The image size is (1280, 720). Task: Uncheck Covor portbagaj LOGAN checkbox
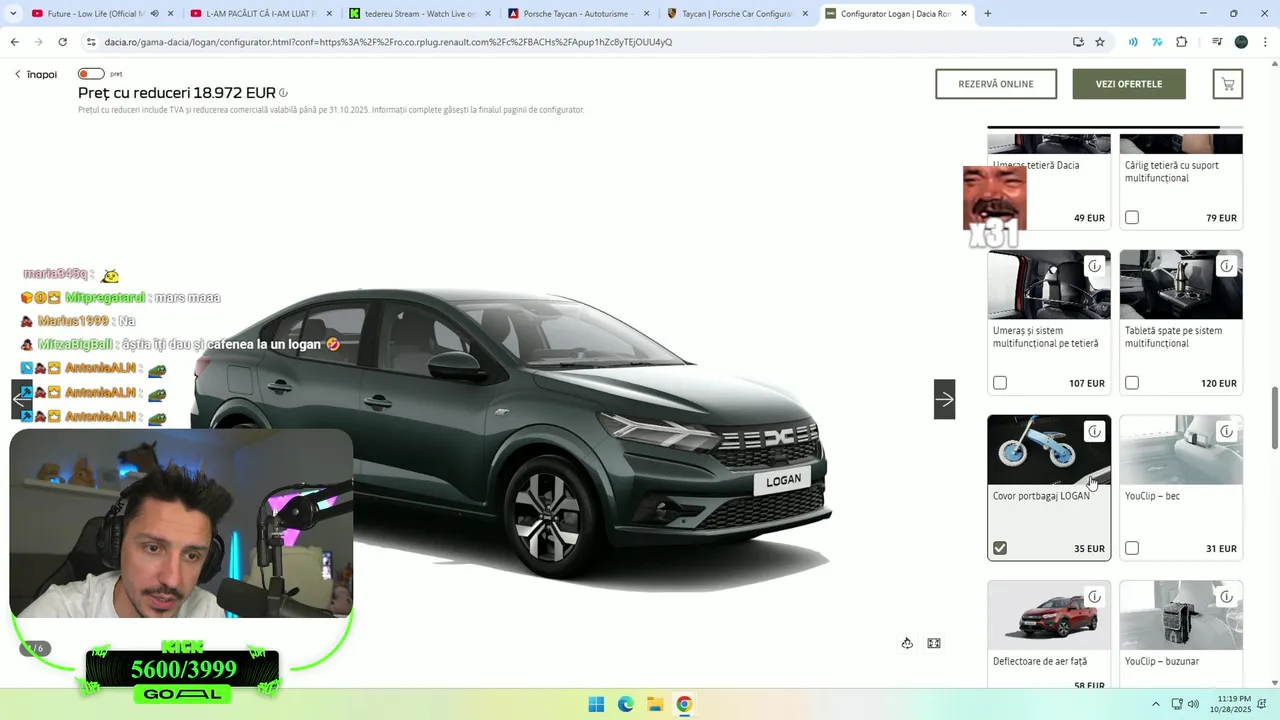pos(1000,548)
